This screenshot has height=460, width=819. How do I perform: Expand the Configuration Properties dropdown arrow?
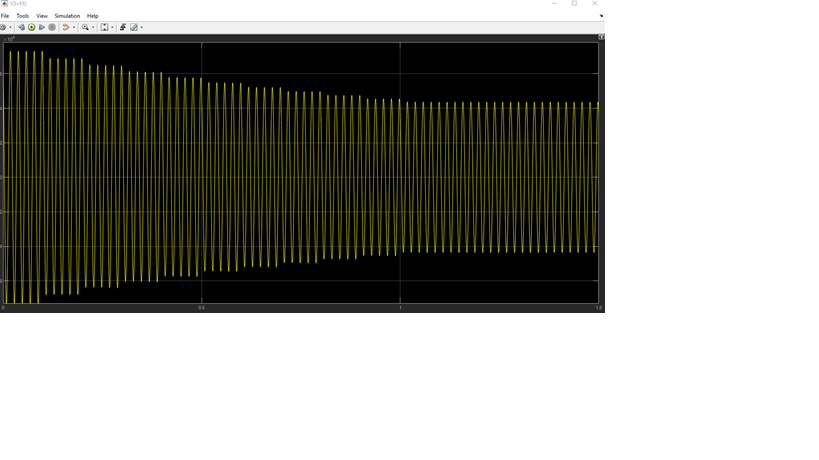pos(10,27)
